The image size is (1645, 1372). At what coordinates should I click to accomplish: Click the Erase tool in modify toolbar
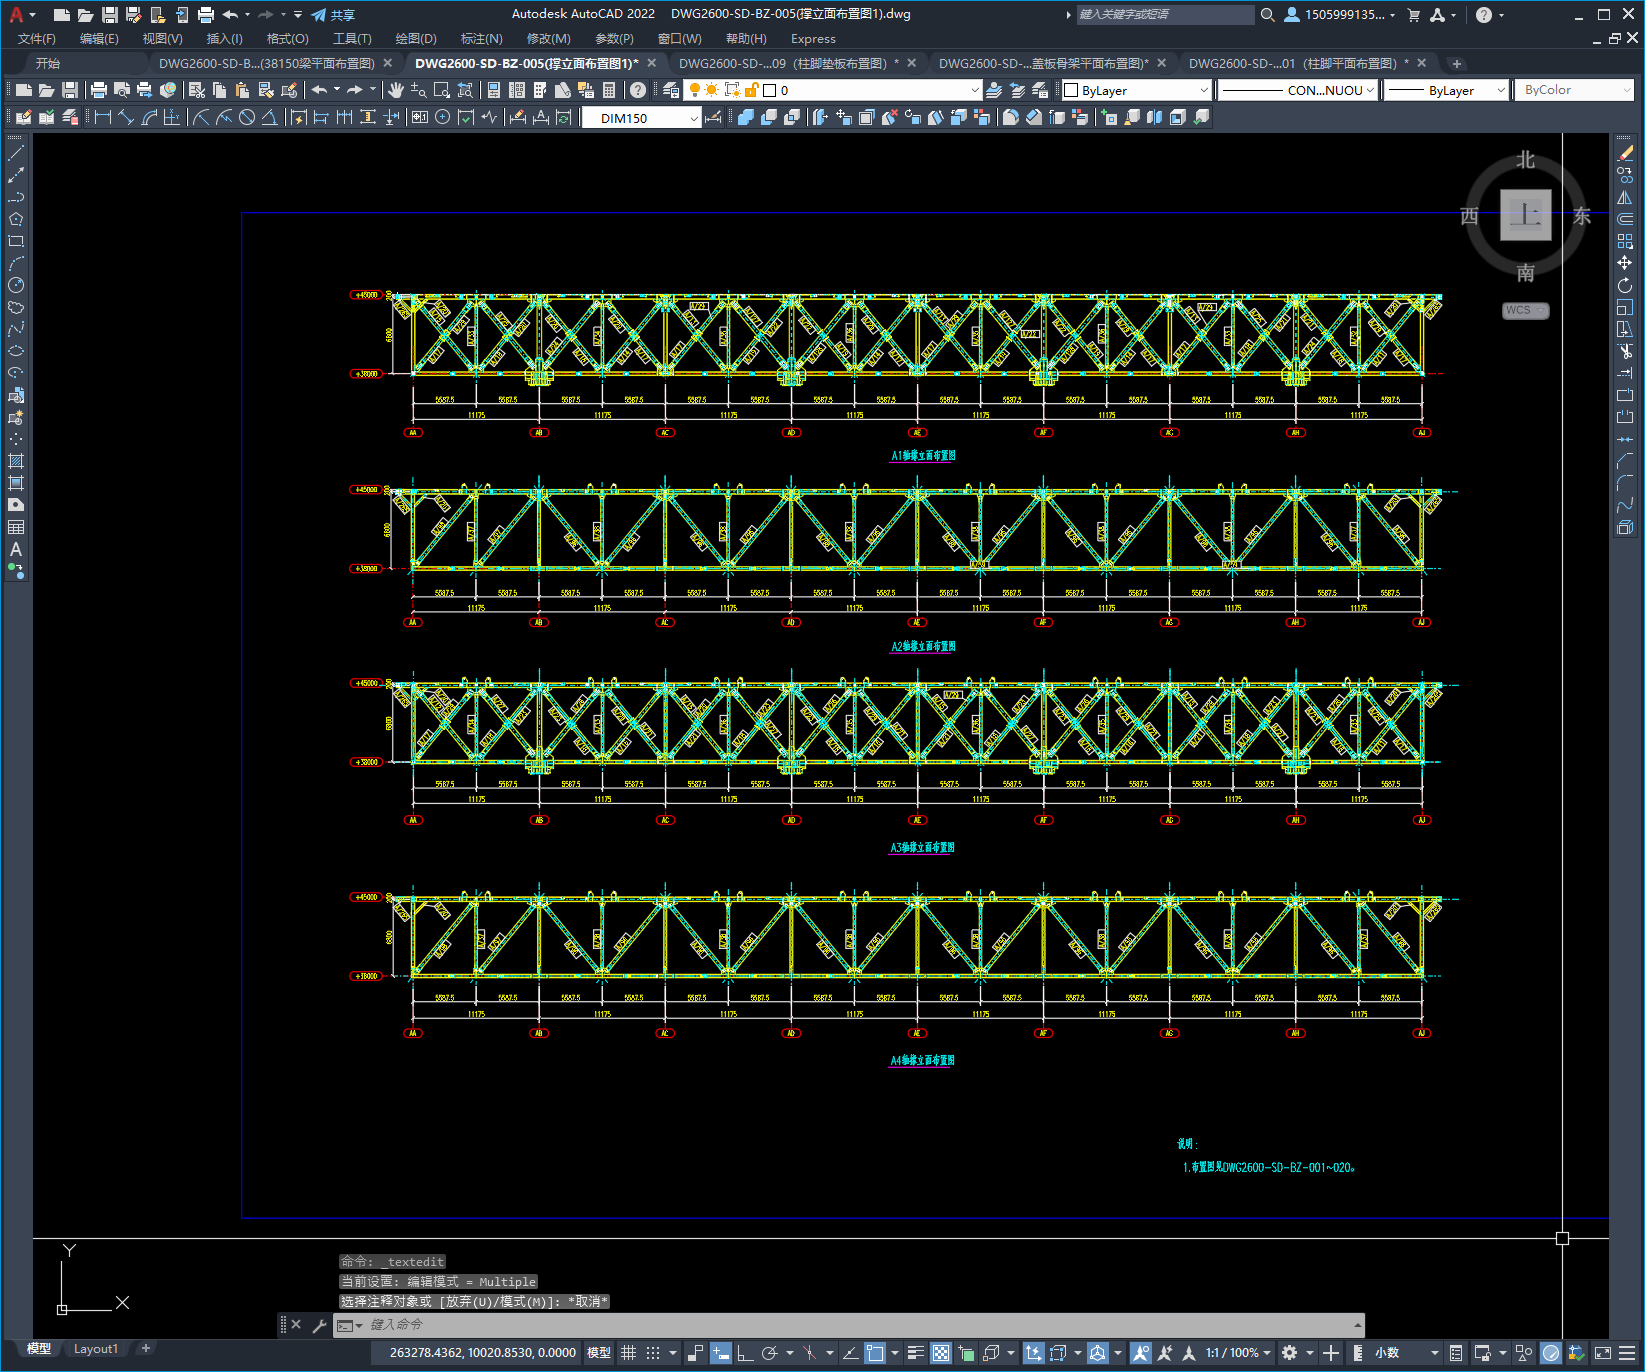click(1625, 153)
